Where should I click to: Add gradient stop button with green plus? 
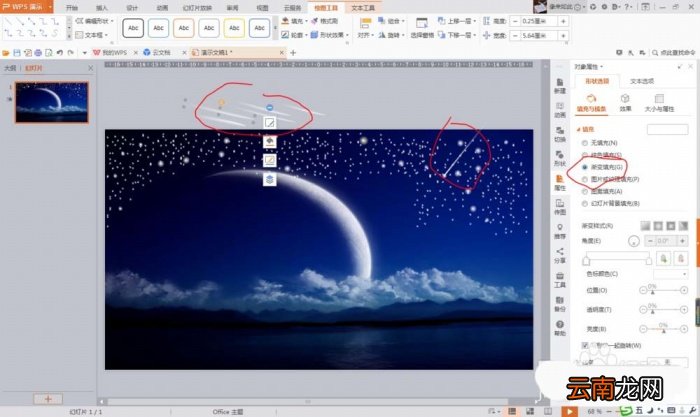point(663,259)
